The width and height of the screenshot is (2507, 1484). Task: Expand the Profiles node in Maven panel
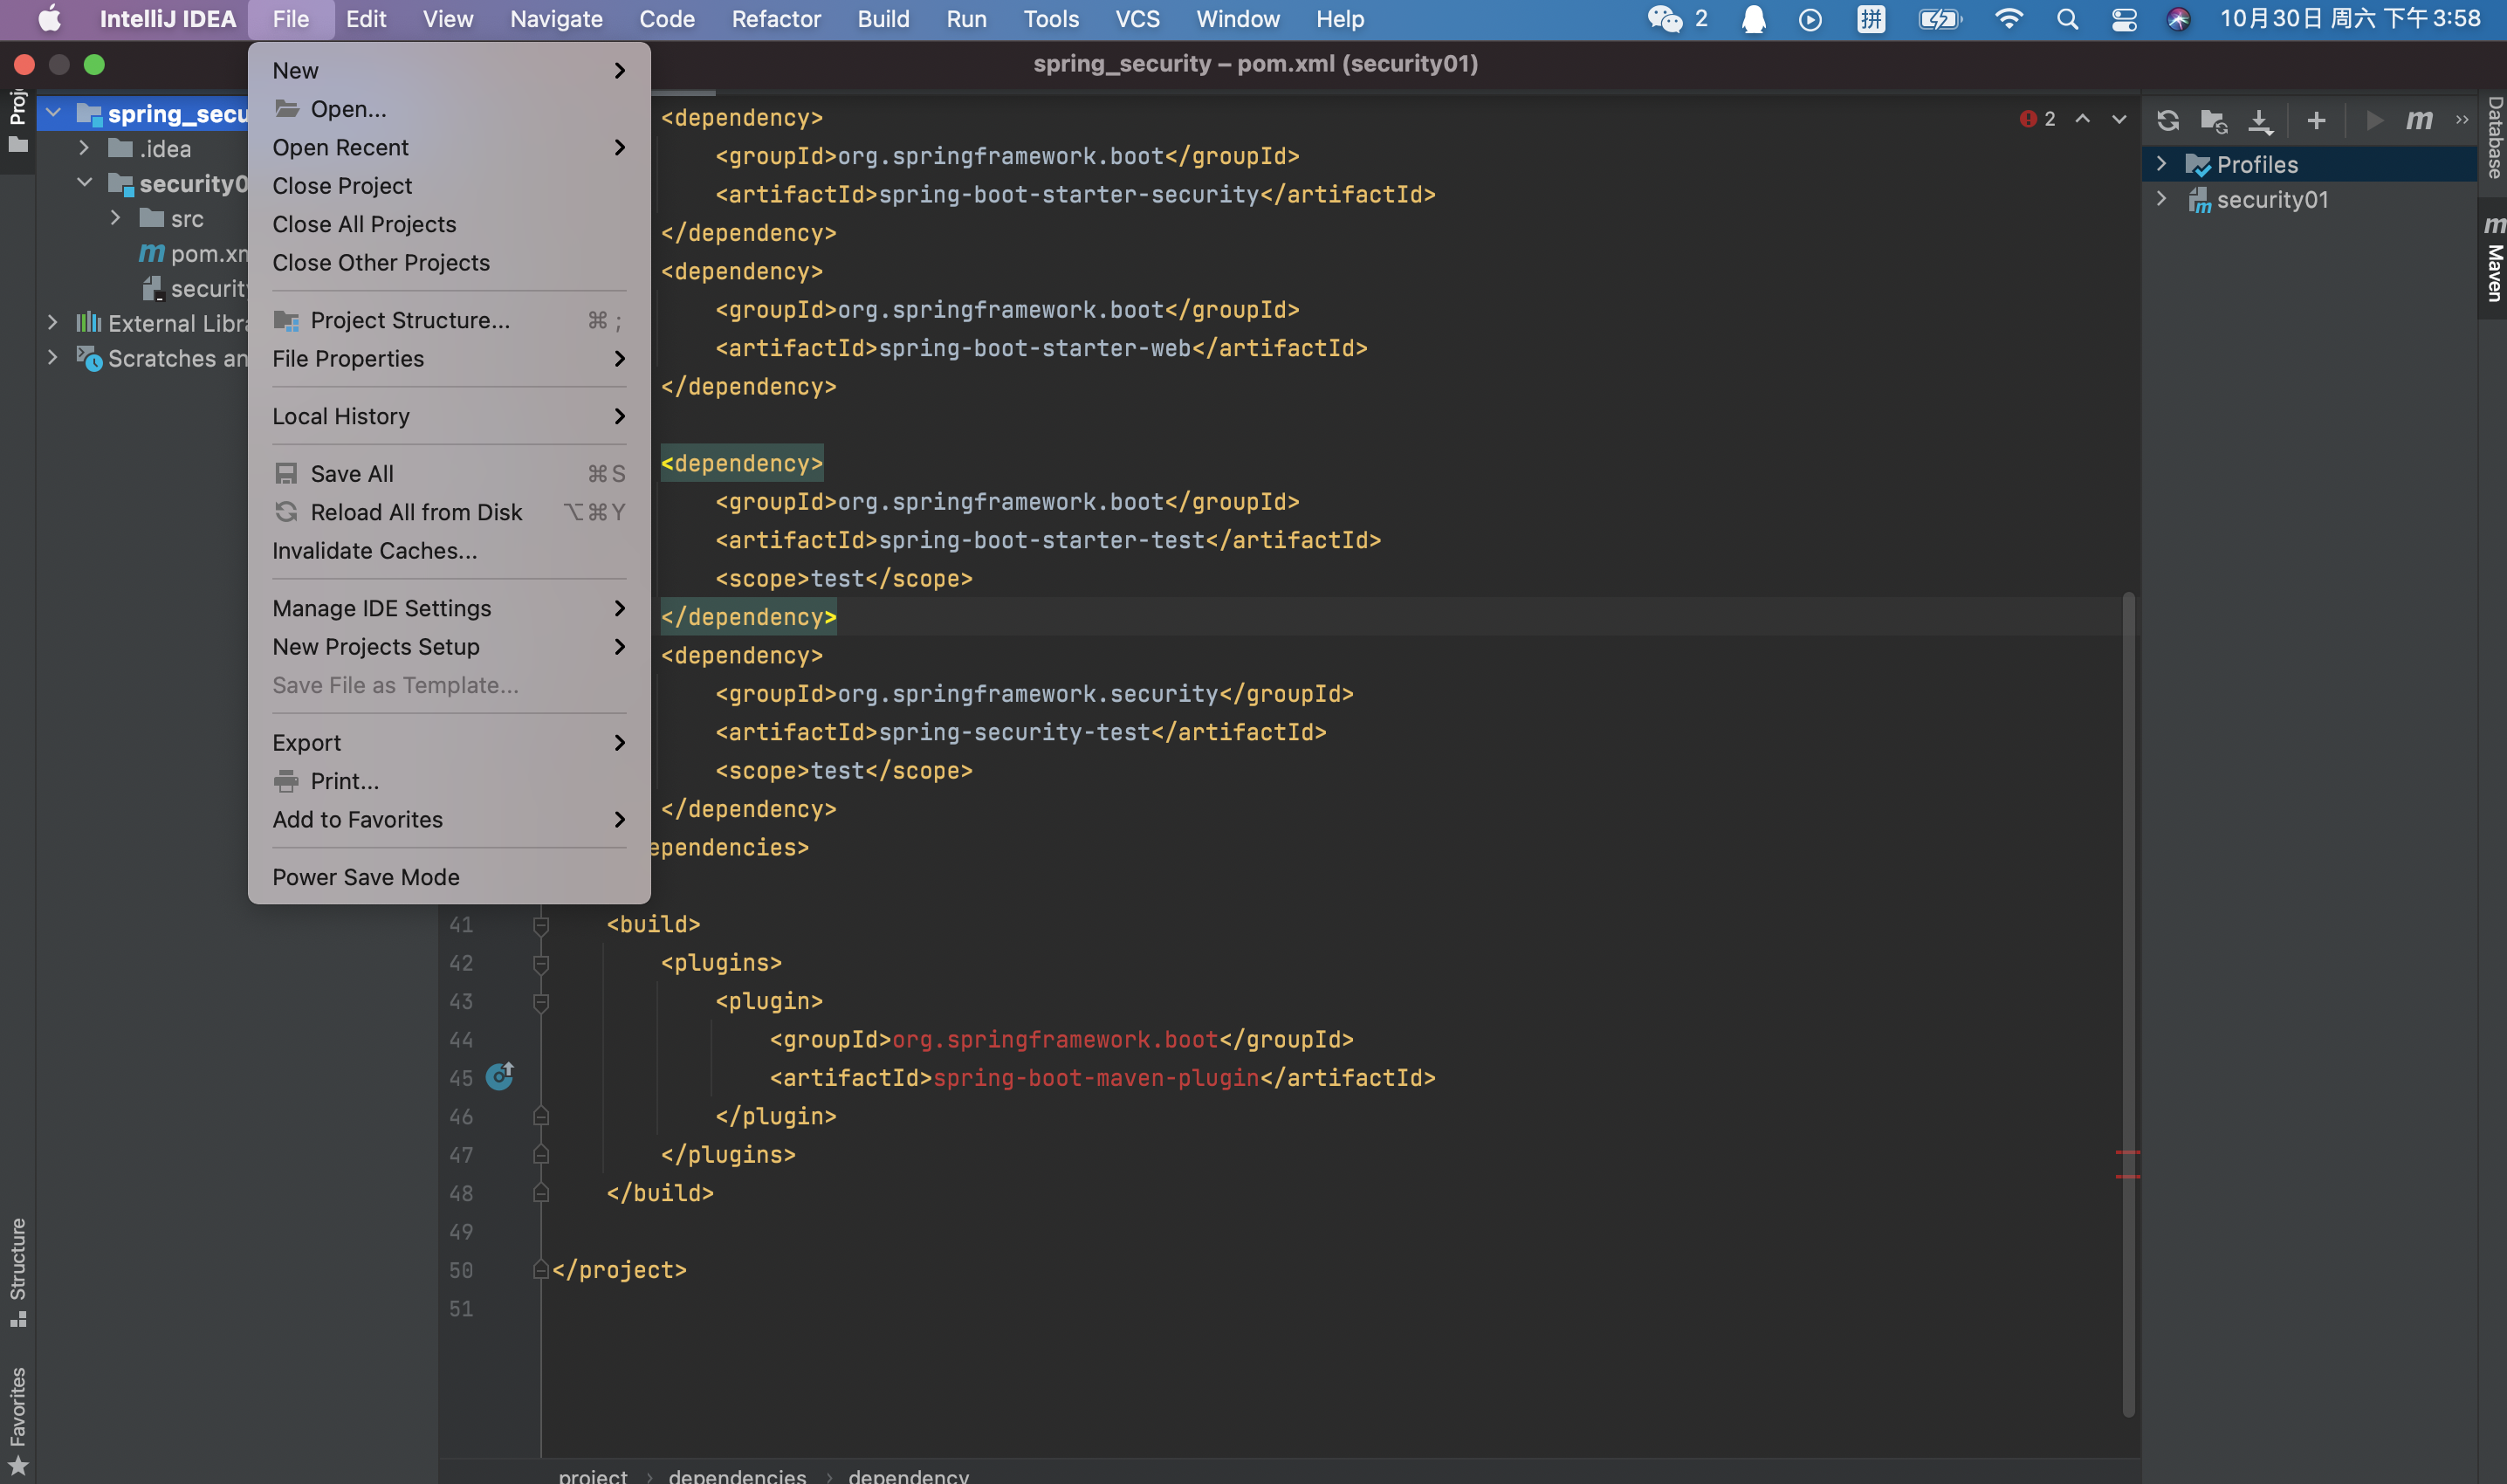[x=2162, y=164]
